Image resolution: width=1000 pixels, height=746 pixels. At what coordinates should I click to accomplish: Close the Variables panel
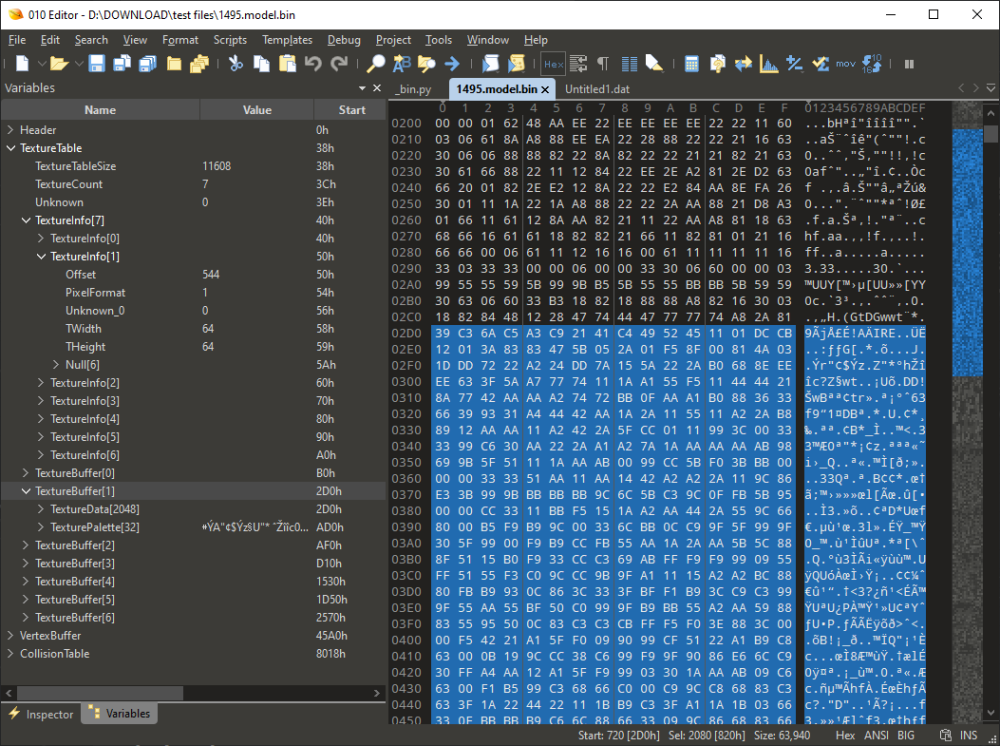coord(377,88)
